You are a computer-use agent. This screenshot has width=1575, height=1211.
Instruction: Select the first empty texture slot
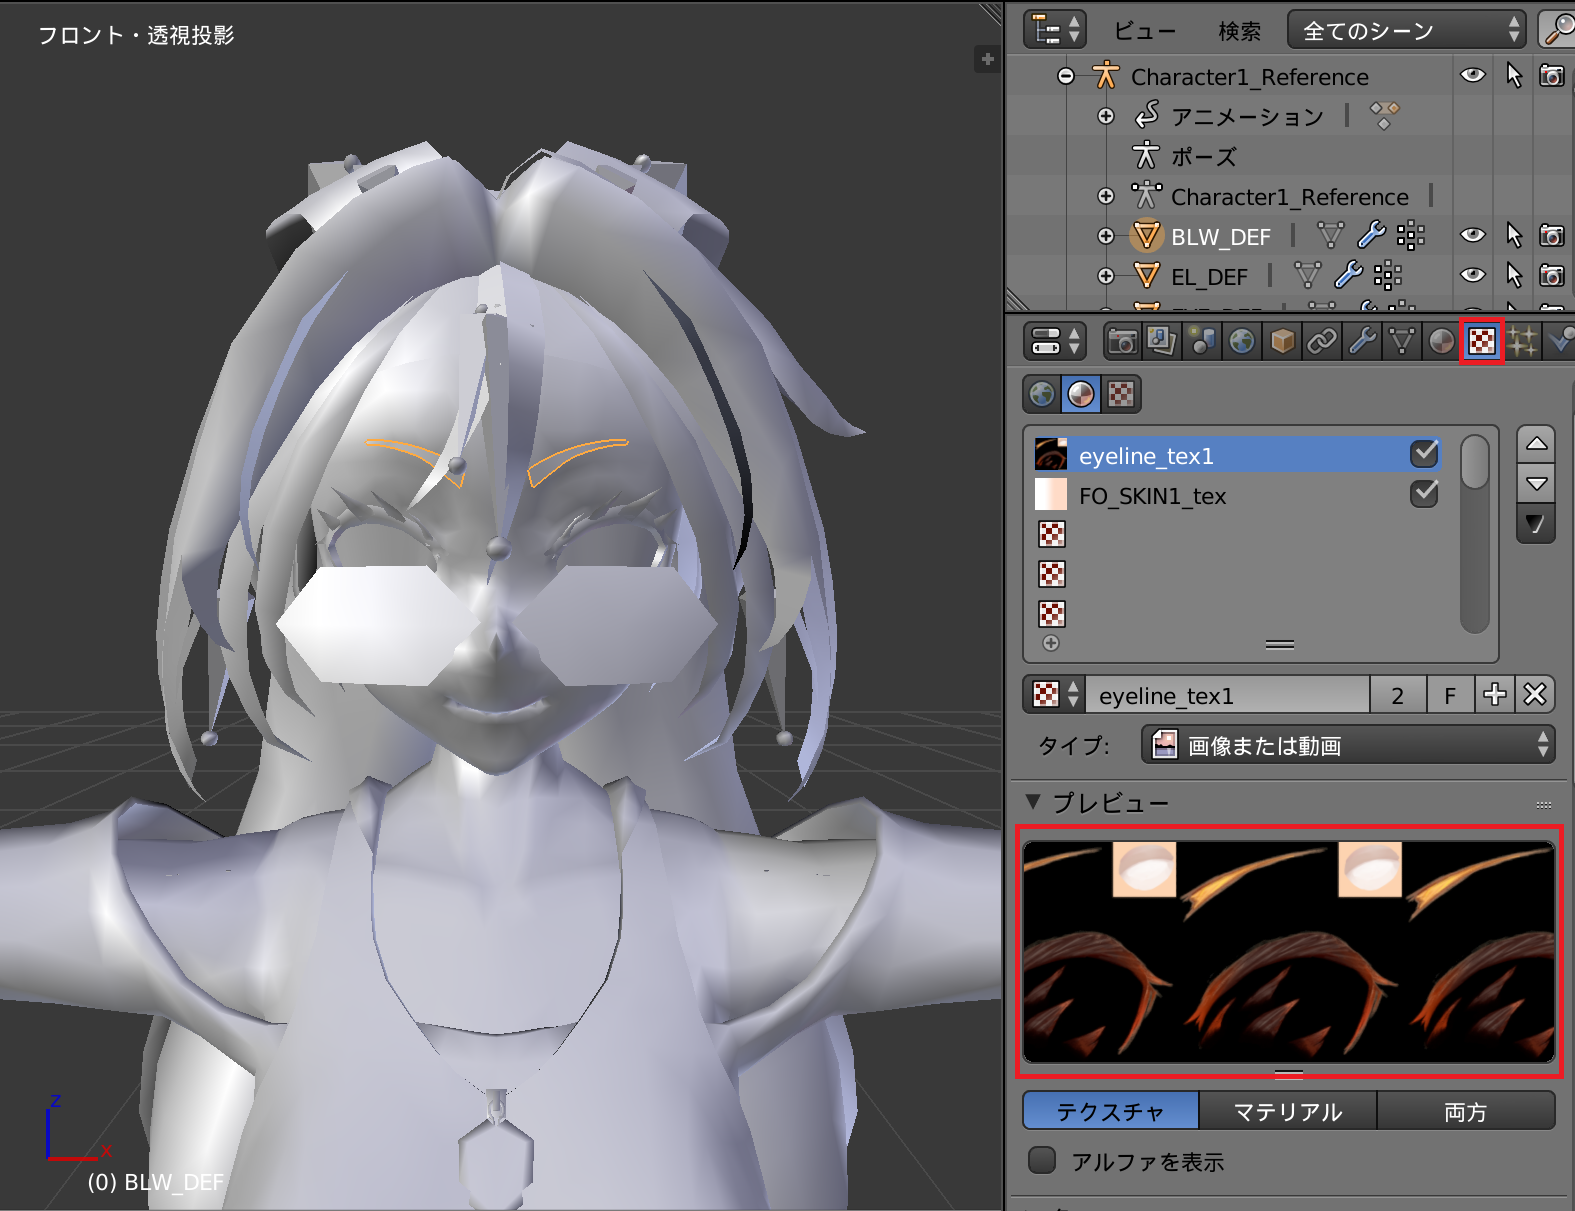point(1238,534)
